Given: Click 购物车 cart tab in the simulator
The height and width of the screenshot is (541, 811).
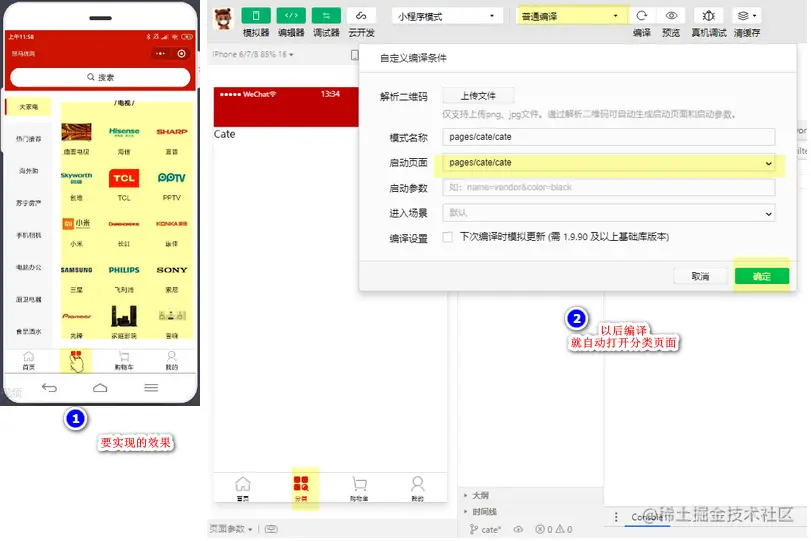Looking at the screenshot, I should click(x=359, y=489).
